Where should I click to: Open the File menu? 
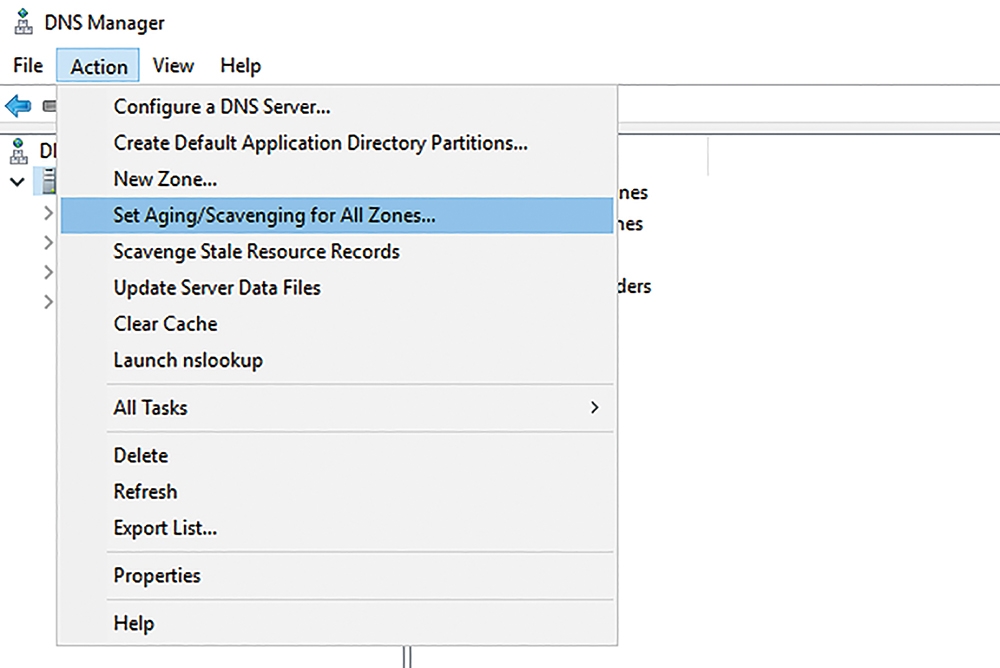tap(28, 65)
